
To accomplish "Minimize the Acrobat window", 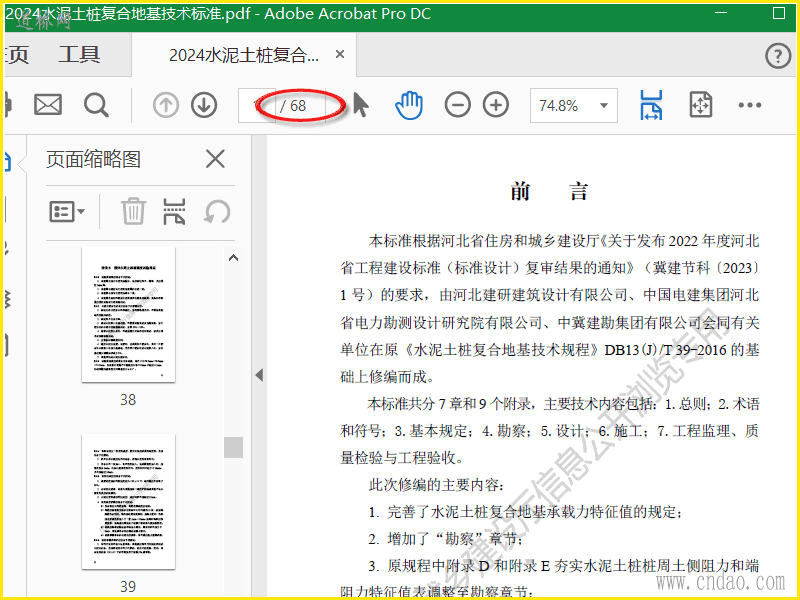I will [721, 13].
